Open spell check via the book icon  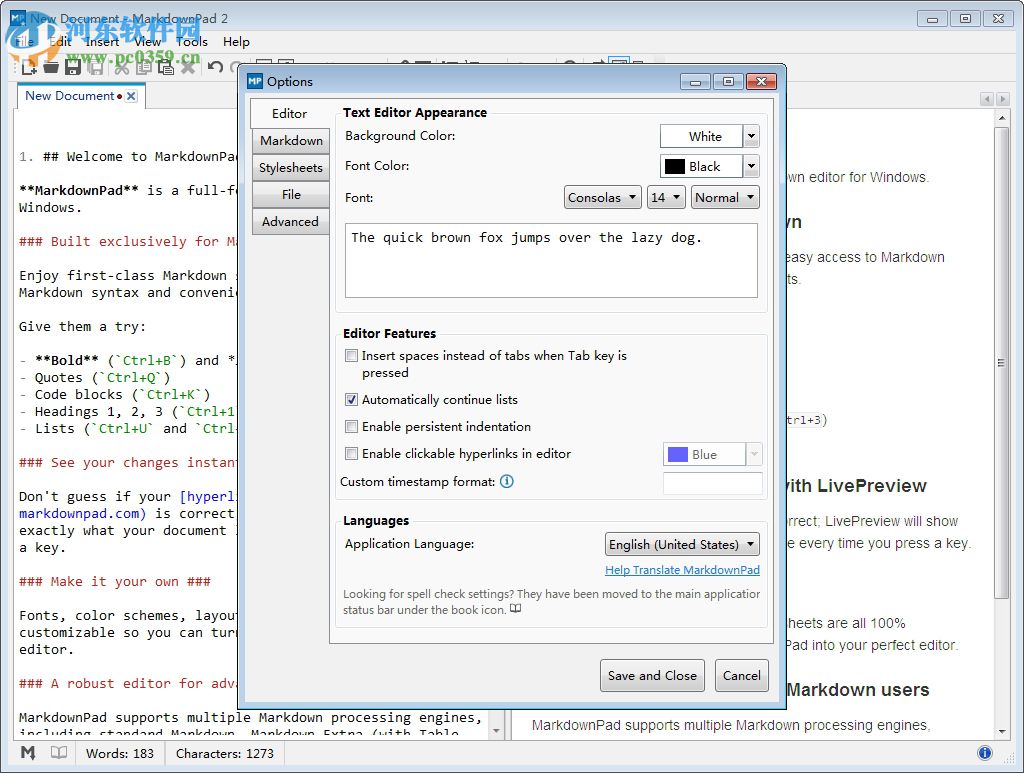point(58,753)
